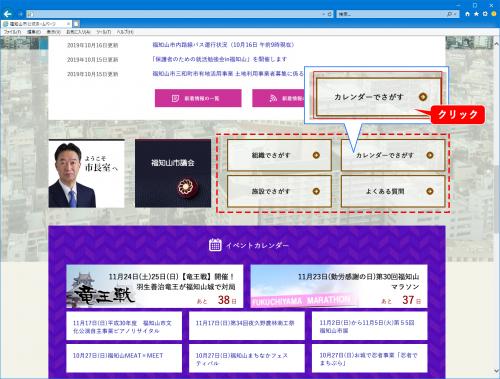Viewport: 500px width, 379px height.
Task: Open the 保護者のための就活勉強会 news link
Action: 220,59
